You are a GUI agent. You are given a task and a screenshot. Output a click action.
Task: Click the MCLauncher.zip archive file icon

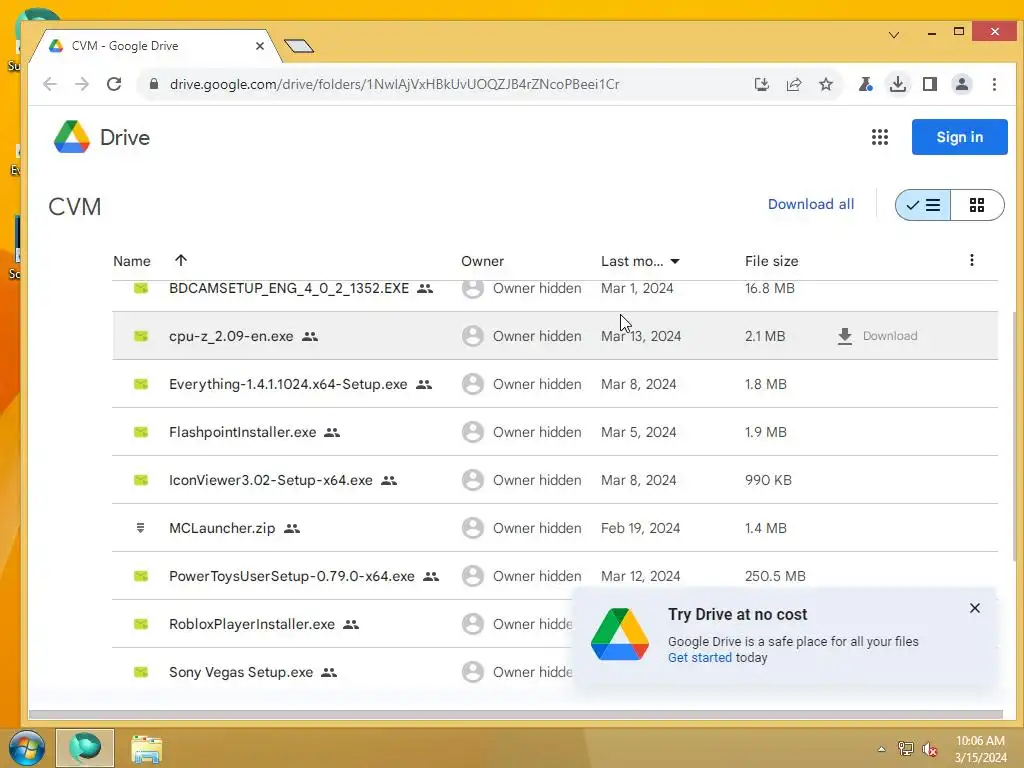tap(140, 528)
